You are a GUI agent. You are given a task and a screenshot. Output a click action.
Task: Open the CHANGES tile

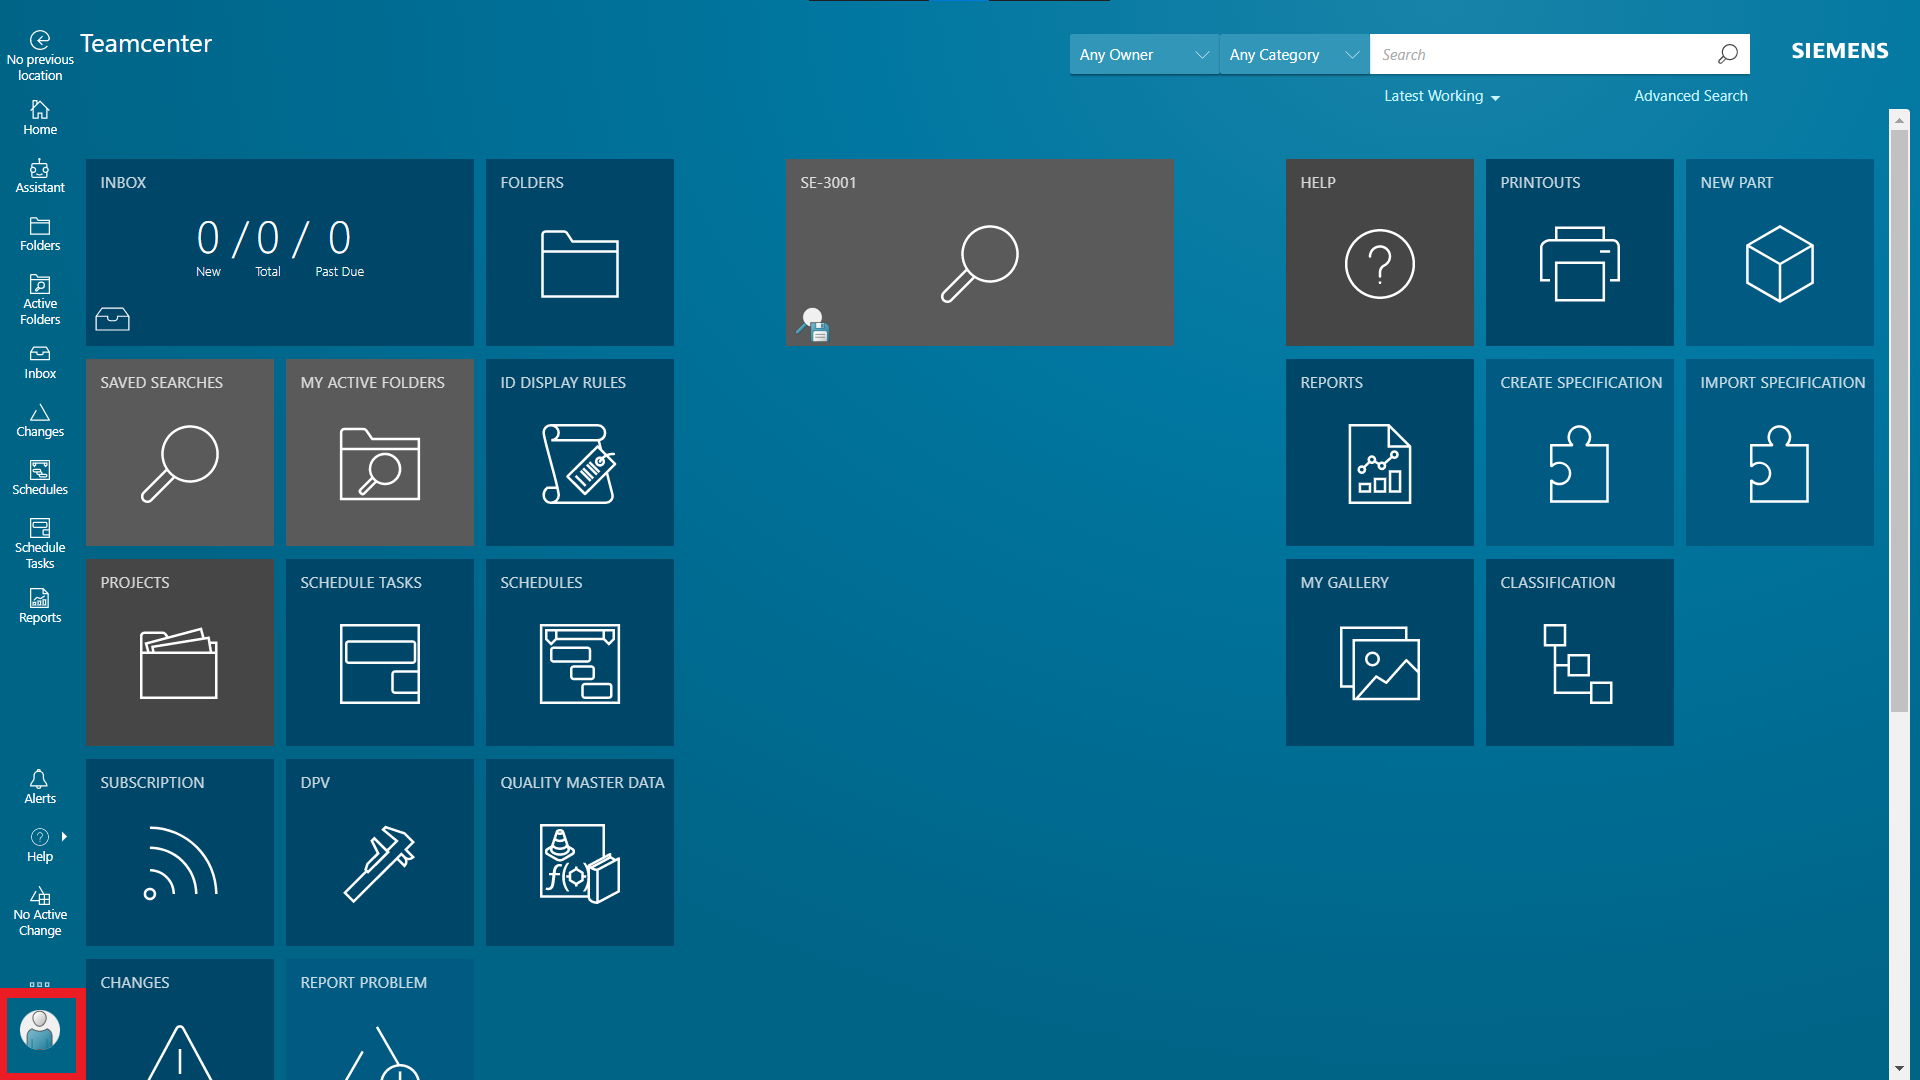(x=180, y=1019)
